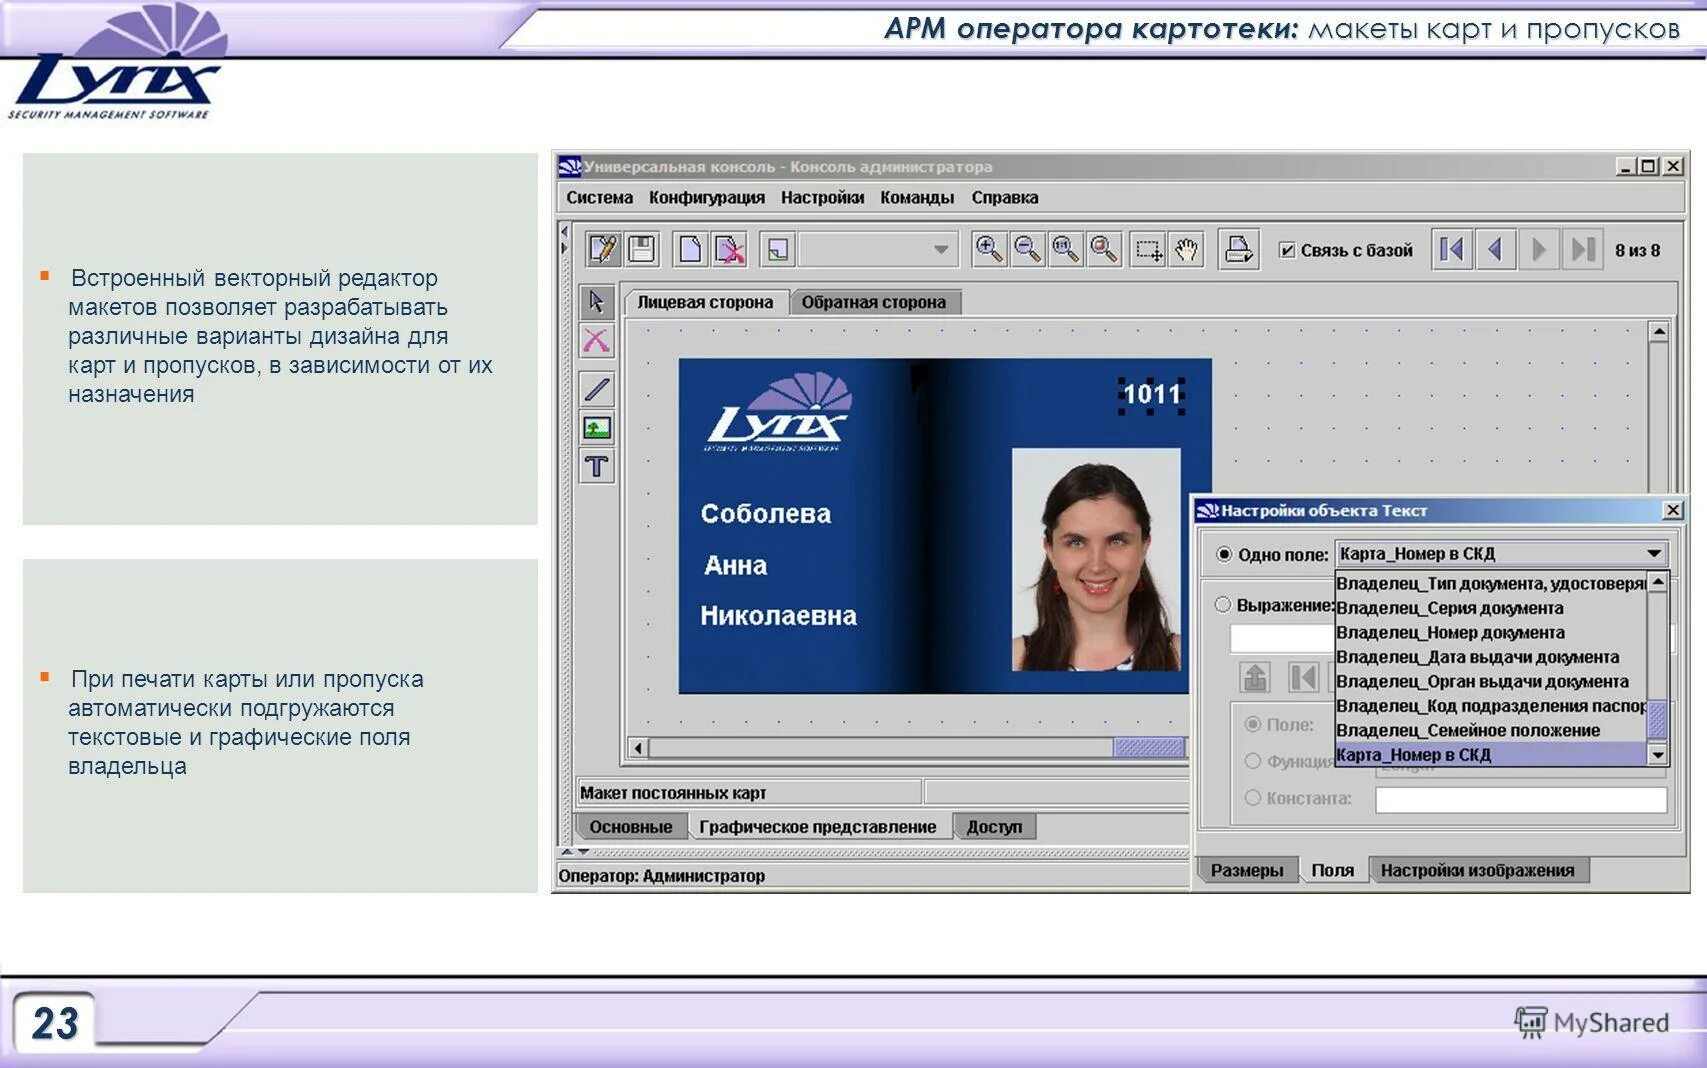Choose 'Владелец_Тип документа' from list

tap(1491, 583)
